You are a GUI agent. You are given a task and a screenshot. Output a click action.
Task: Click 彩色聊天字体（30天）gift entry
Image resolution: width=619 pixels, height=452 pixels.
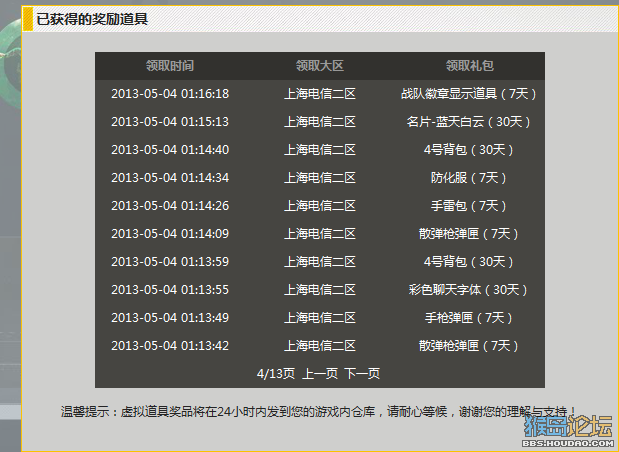coord(469,290)
